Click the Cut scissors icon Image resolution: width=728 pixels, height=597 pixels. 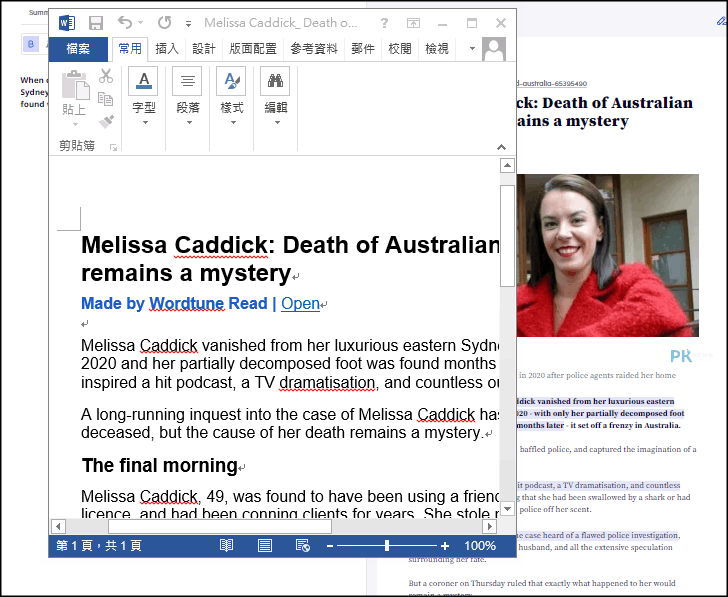[106, 76]
